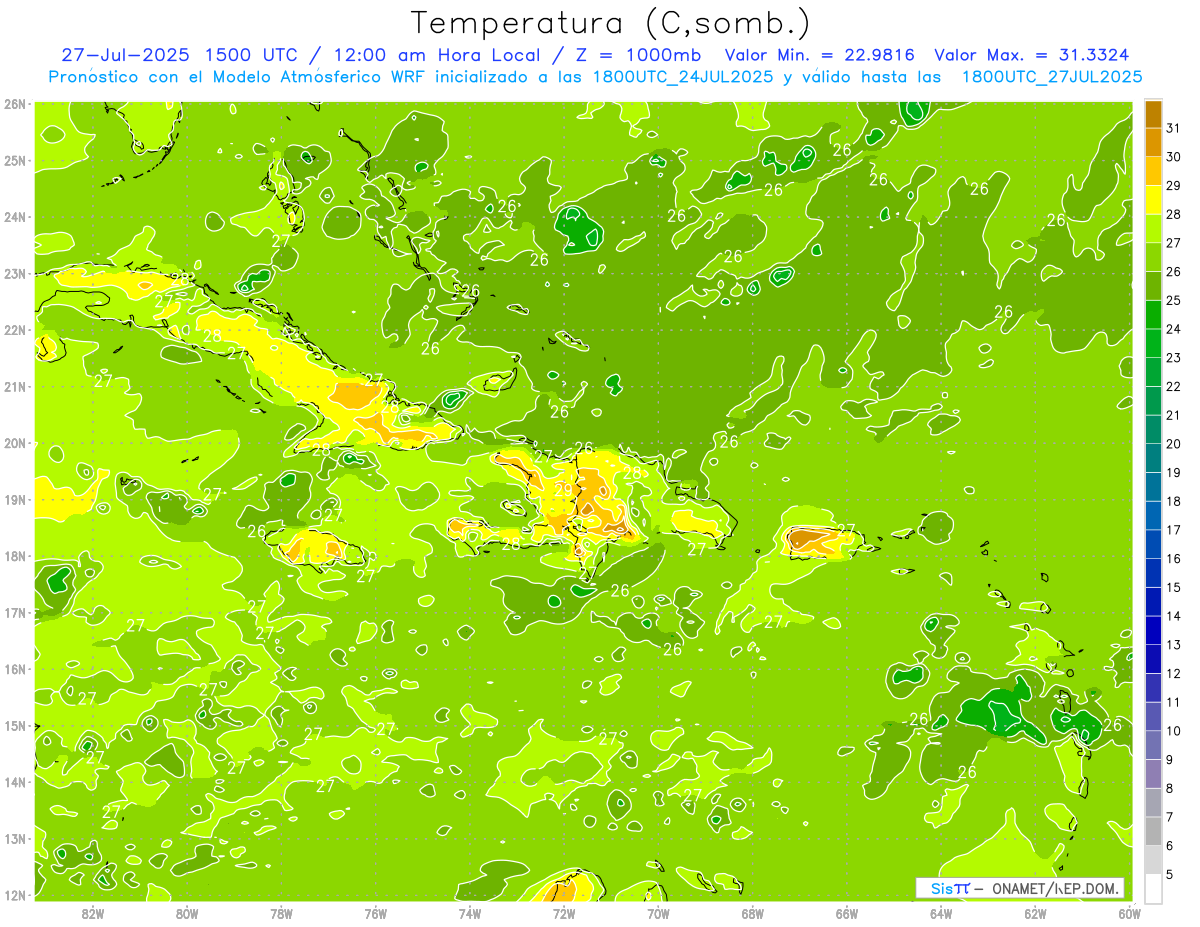The height and width of the screenshot is (927, 1200).
Task: Click the title 'Temperatura (C,somb.)'
Action: pyautogui.click(x=611, y=22)
